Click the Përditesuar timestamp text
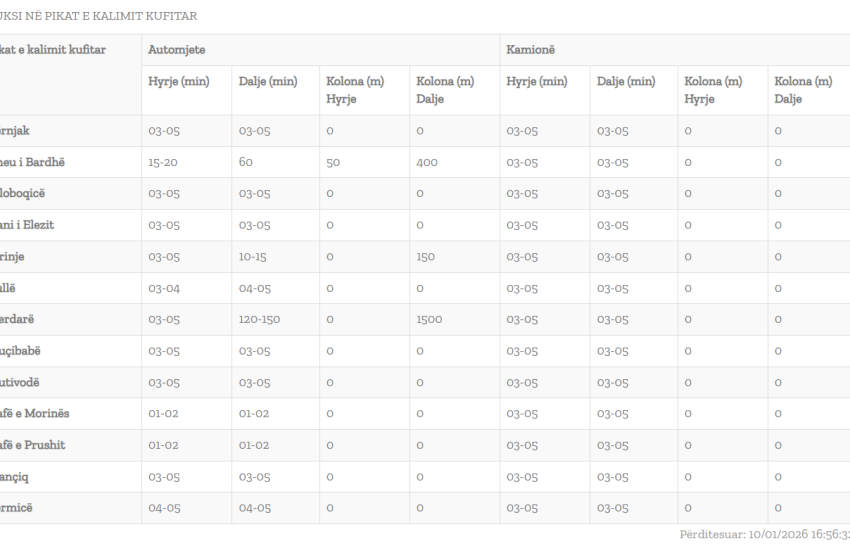This screenshot has width=850, height=560. coord(764,535)
